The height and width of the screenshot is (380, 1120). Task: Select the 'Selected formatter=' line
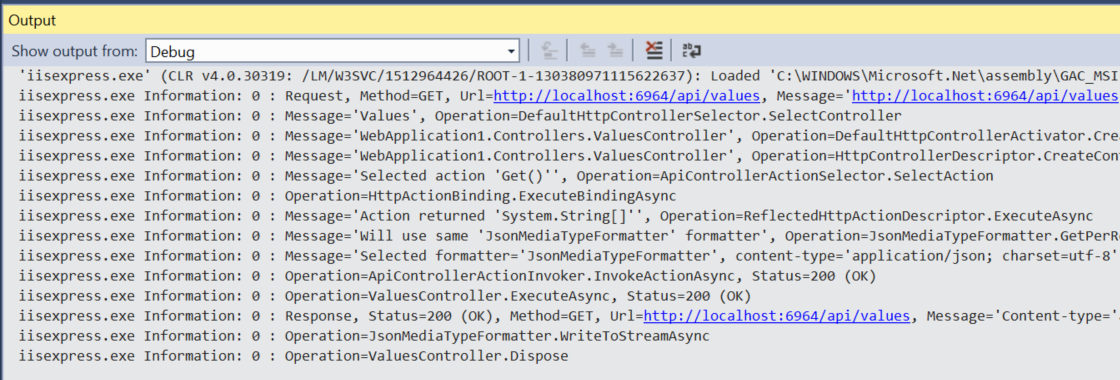click(x=569, y=255)
